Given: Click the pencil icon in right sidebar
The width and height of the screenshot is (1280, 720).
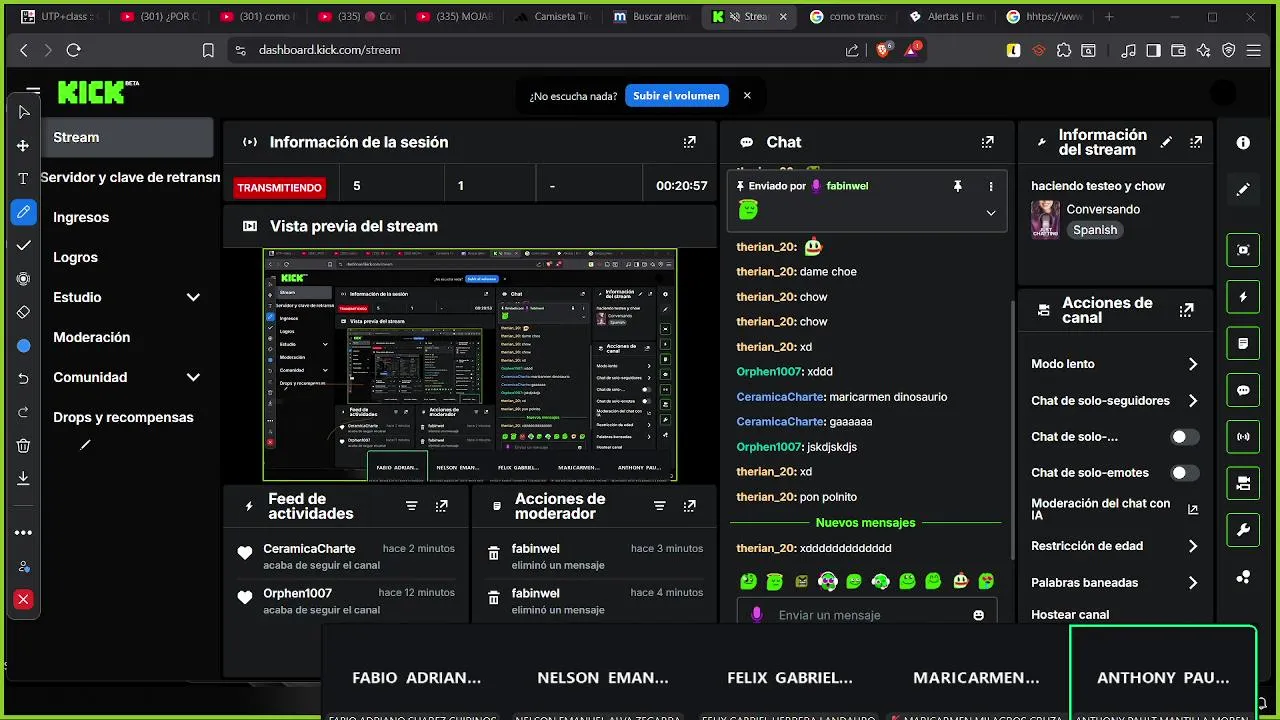Looking at the screenshot, I should (x=1243, y=189).
